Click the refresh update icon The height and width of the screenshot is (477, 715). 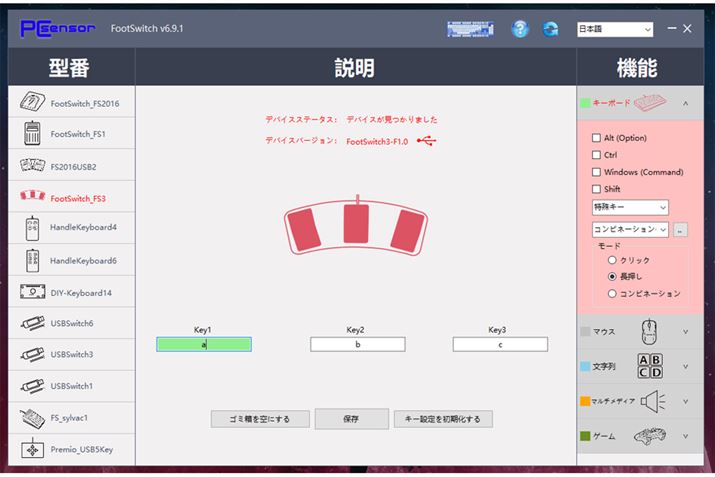[x=550, y=29]
